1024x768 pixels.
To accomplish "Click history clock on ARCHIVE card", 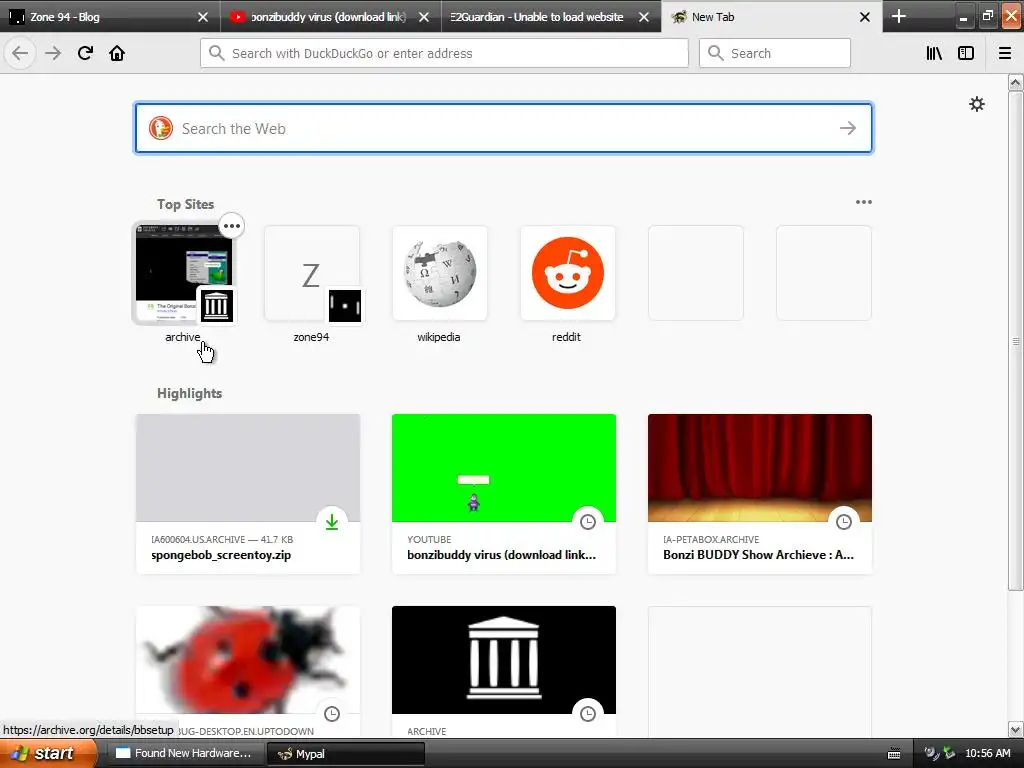I will [588, 714].
